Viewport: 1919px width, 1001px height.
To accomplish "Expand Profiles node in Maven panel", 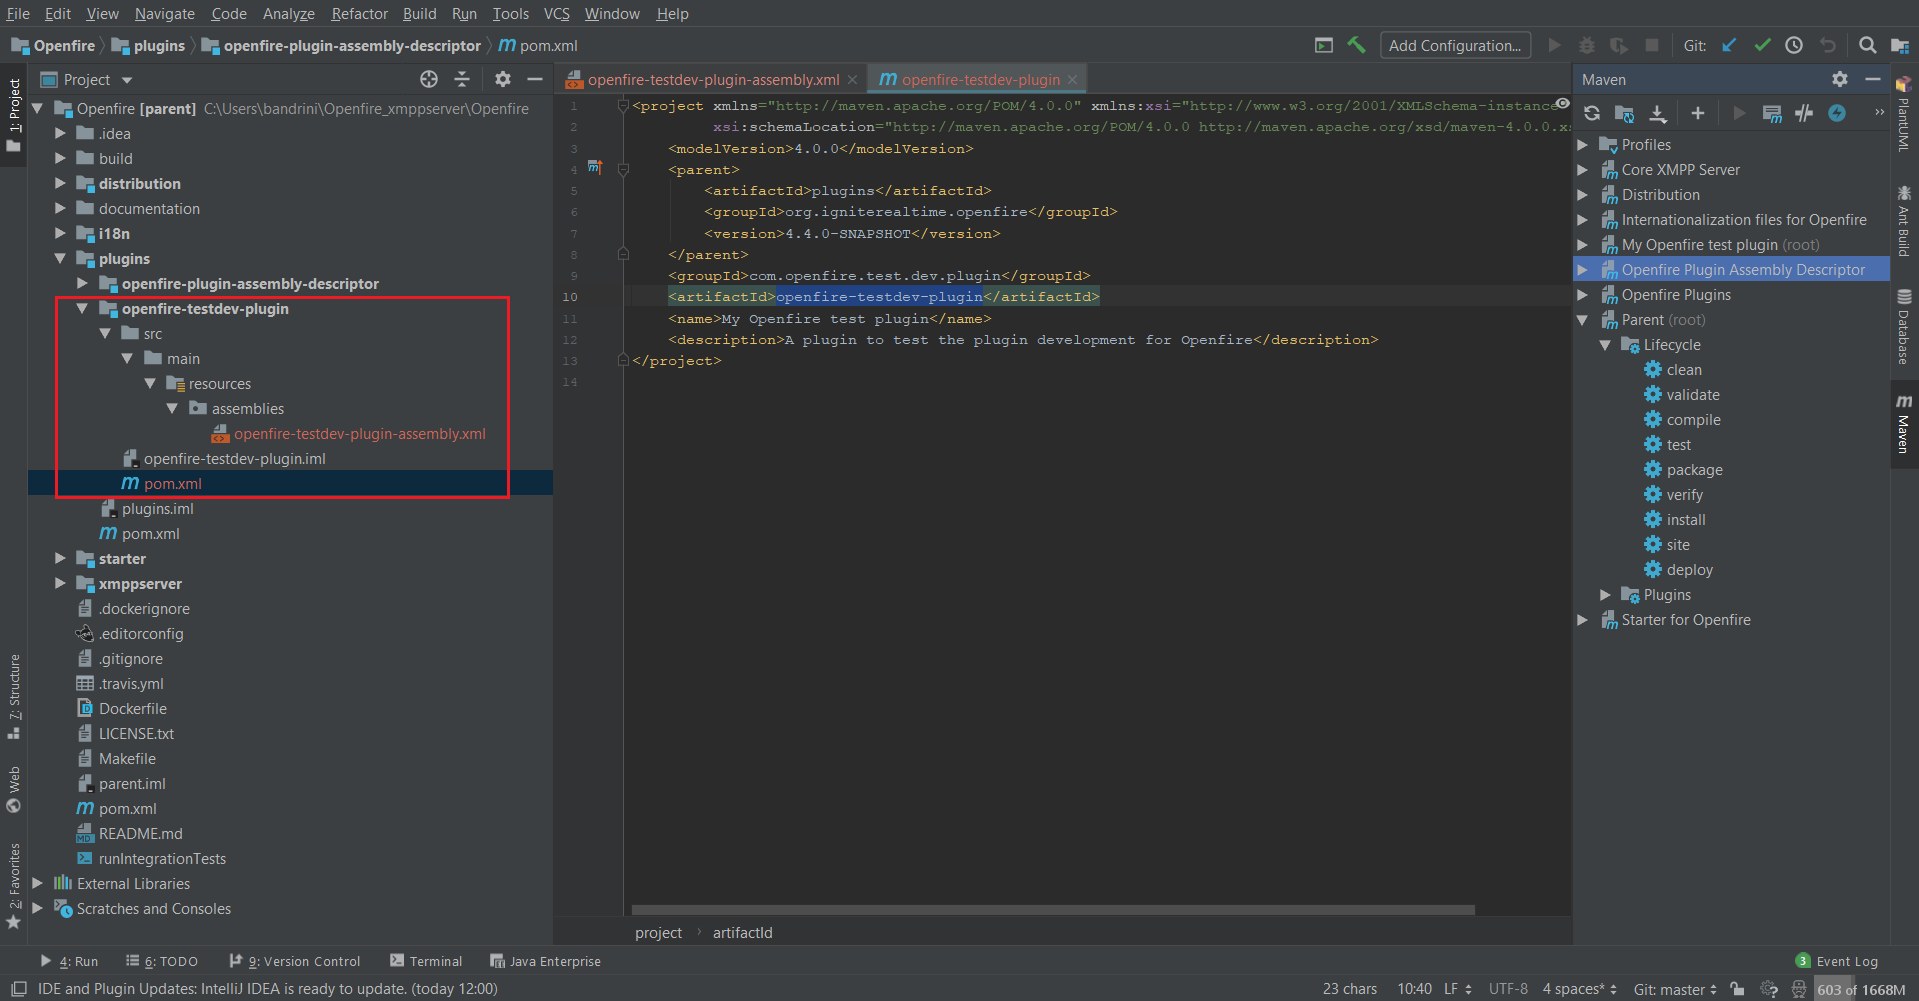I will pos(1583,145).
